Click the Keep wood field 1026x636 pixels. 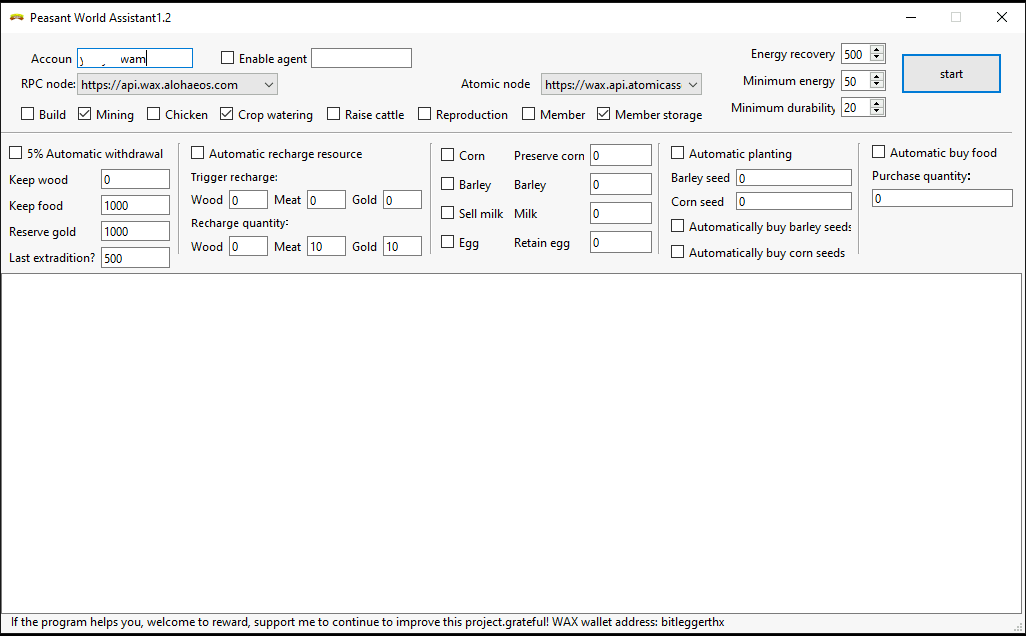pos(135,179)
